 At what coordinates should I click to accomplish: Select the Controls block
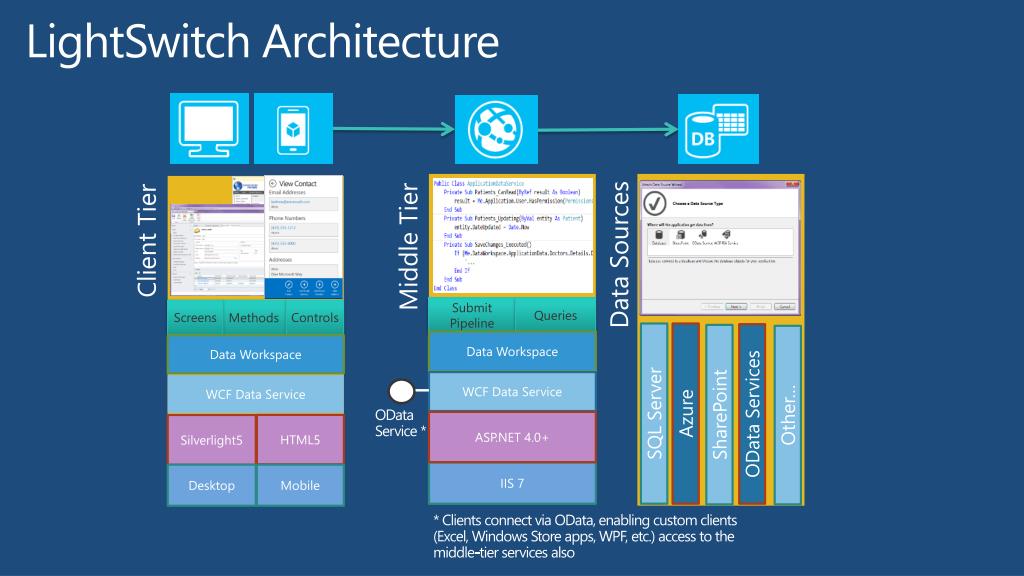[314, 317]
